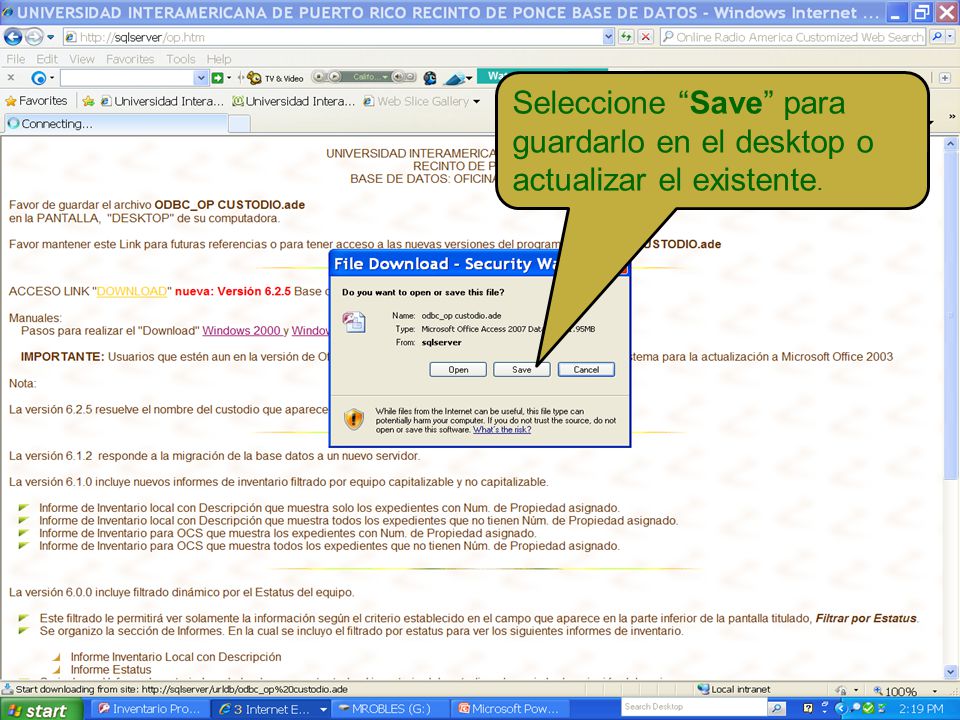Click the help question mark tray icon

(808, 709)
